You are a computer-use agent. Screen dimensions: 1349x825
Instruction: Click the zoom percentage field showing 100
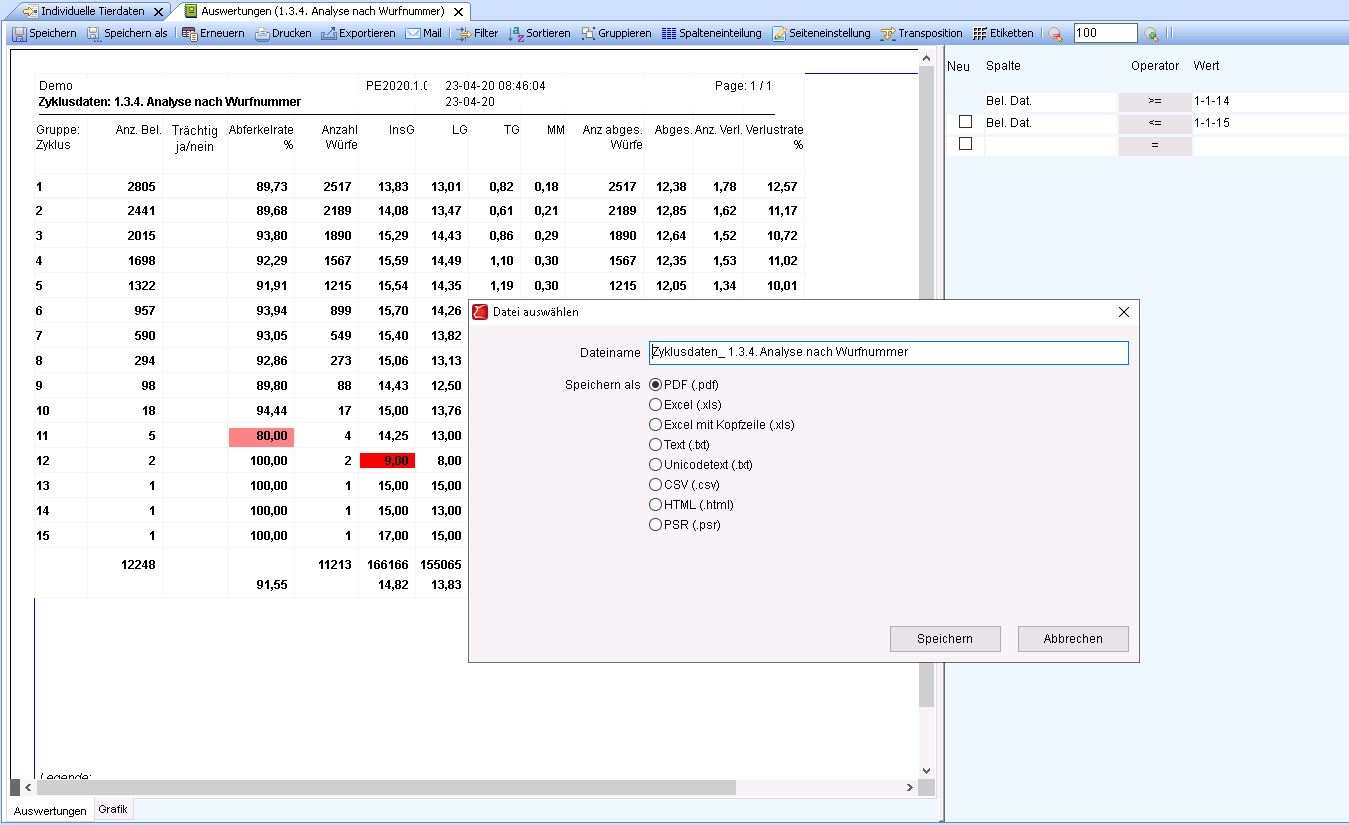(1105, 33)
